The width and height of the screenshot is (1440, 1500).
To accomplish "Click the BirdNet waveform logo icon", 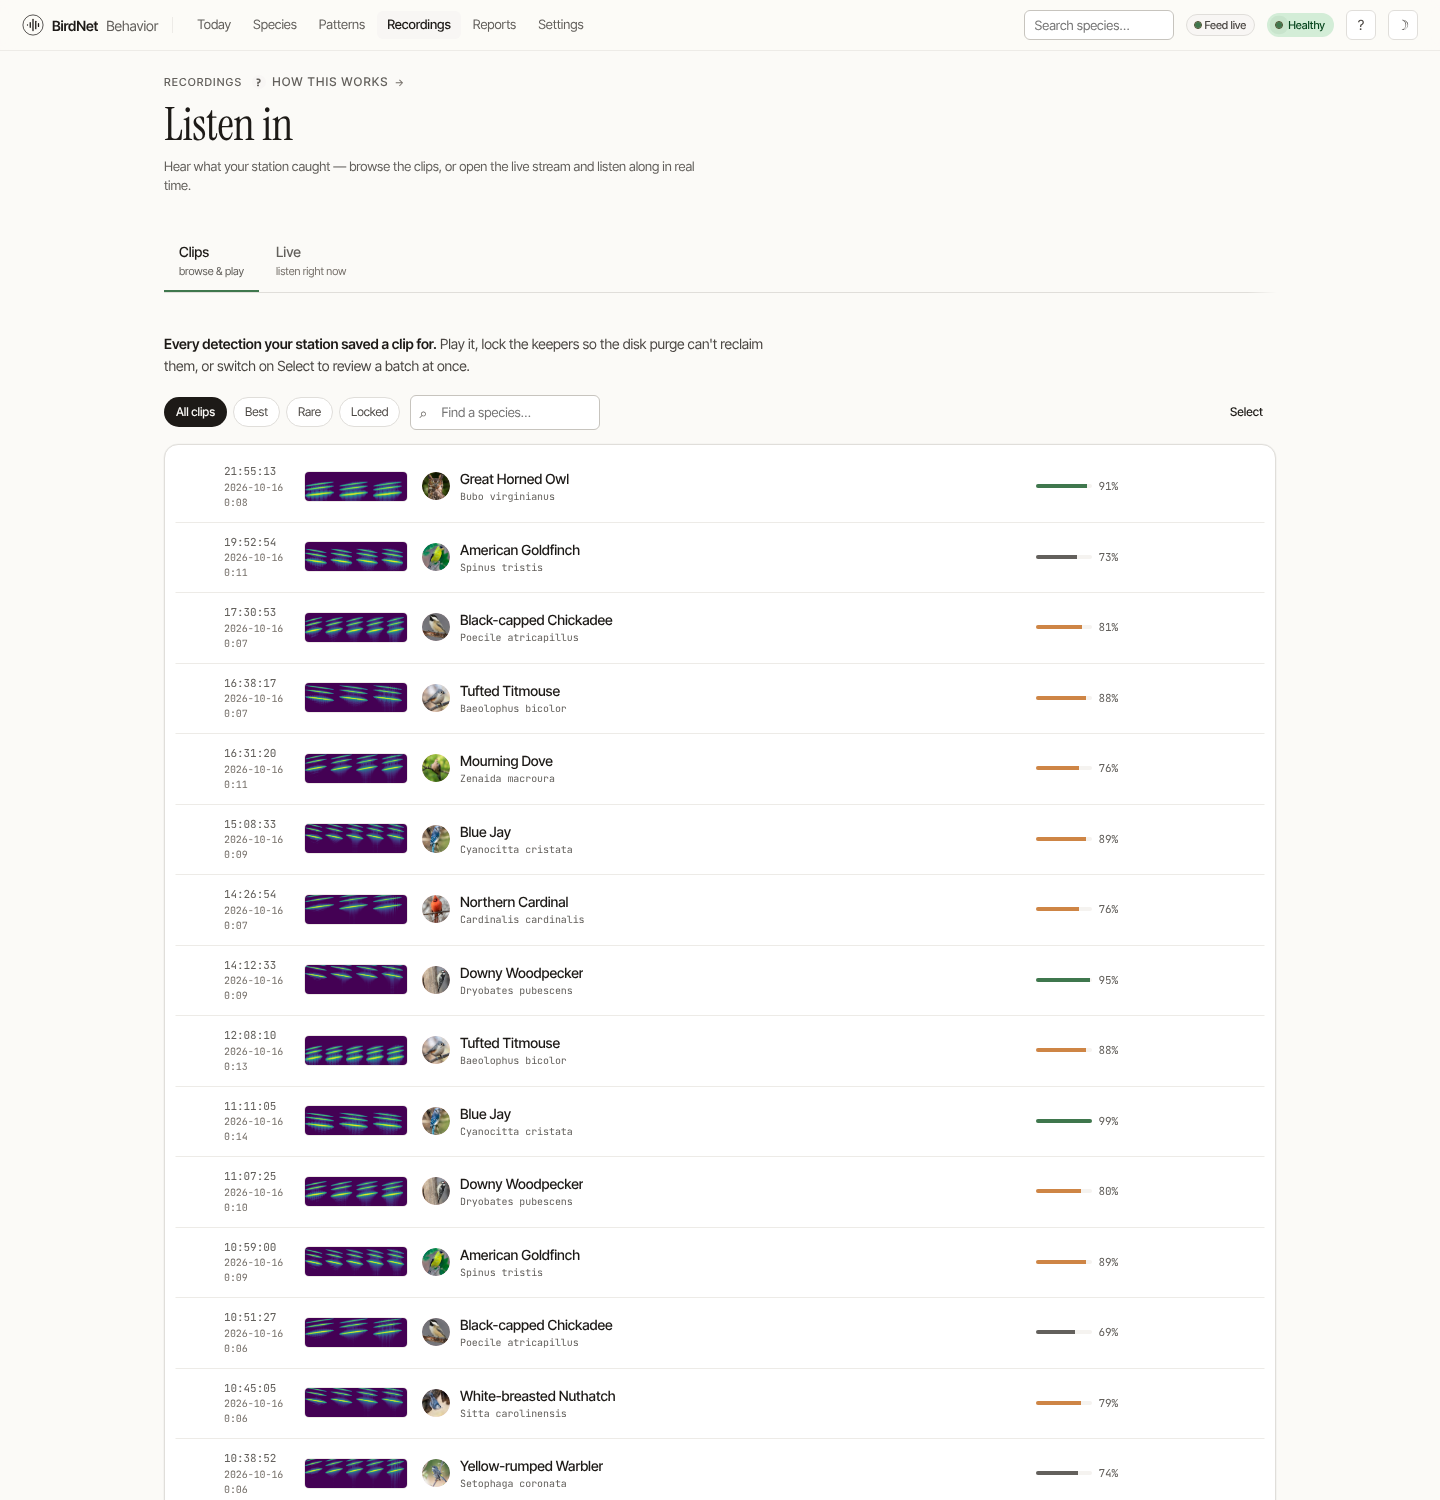I will 33,25.
